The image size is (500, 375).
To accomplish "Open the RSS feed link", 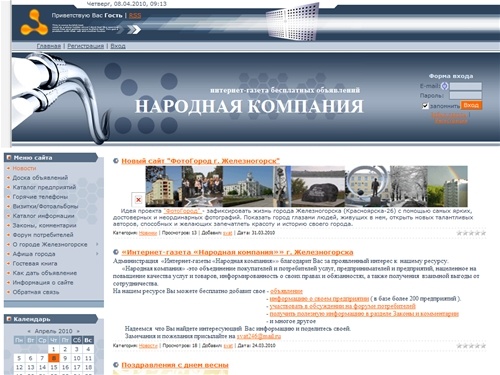I will tap(135, 15).
